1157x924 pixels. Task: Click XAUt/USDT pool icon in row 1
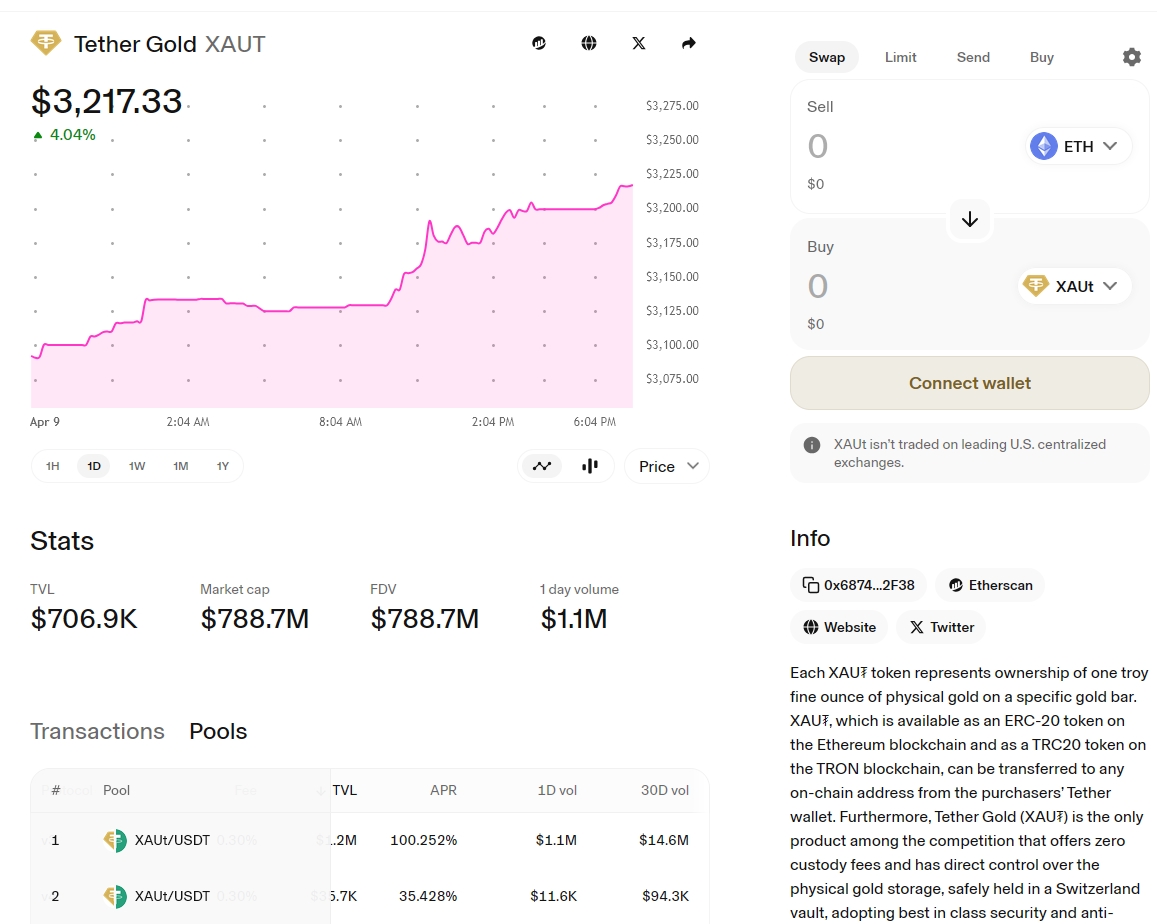[x=114, y=840]
